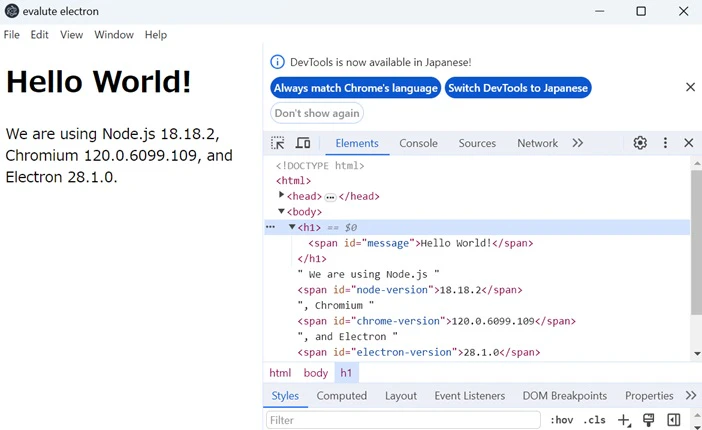Click the ellipsis beside the h1 row
This screenshot has height=430, width=702.
point(270,227)
